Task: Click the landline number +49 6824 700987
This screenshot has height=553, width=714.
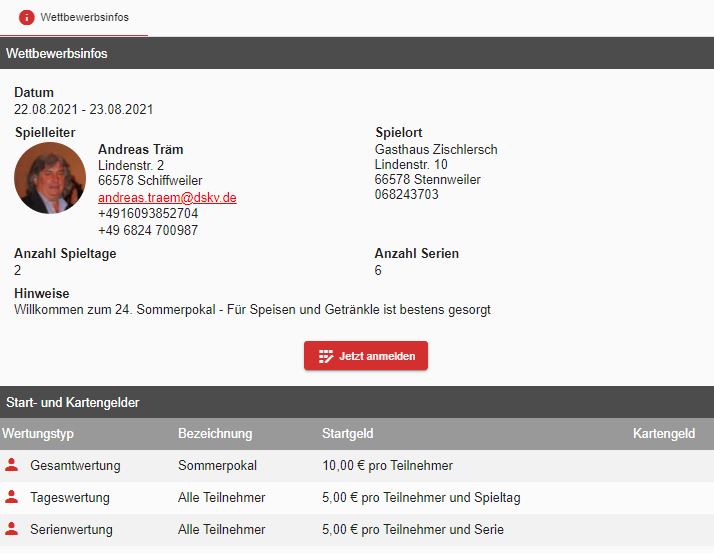Action: tap(148, 230)
